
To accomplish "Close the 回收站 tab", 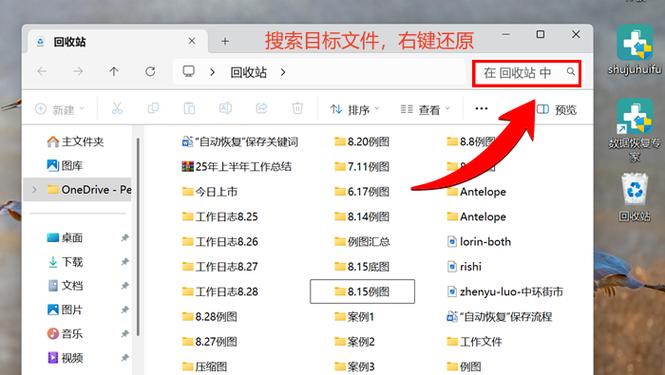I will point(192,41).
